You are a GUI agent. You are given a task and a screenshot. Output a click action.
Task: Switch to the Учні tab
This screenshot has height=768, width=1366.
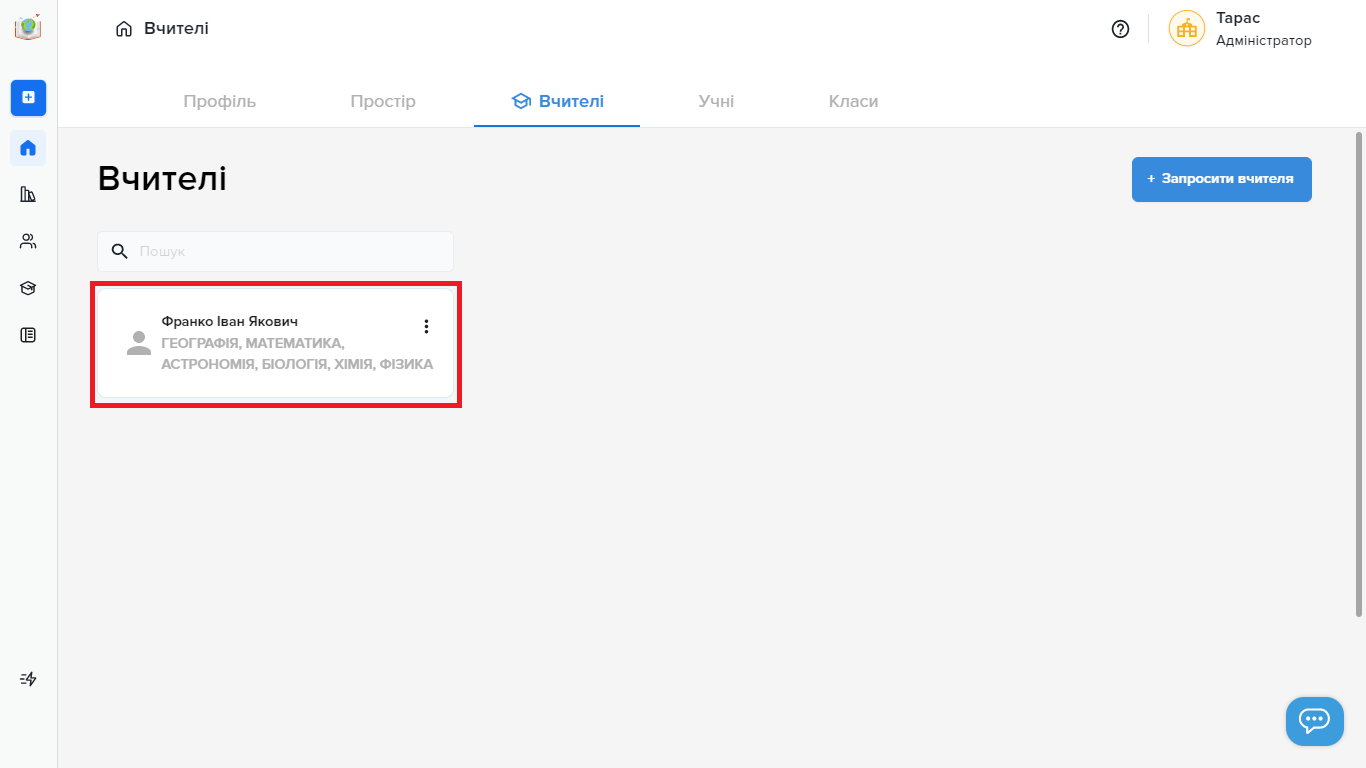(x=716, y=101)
